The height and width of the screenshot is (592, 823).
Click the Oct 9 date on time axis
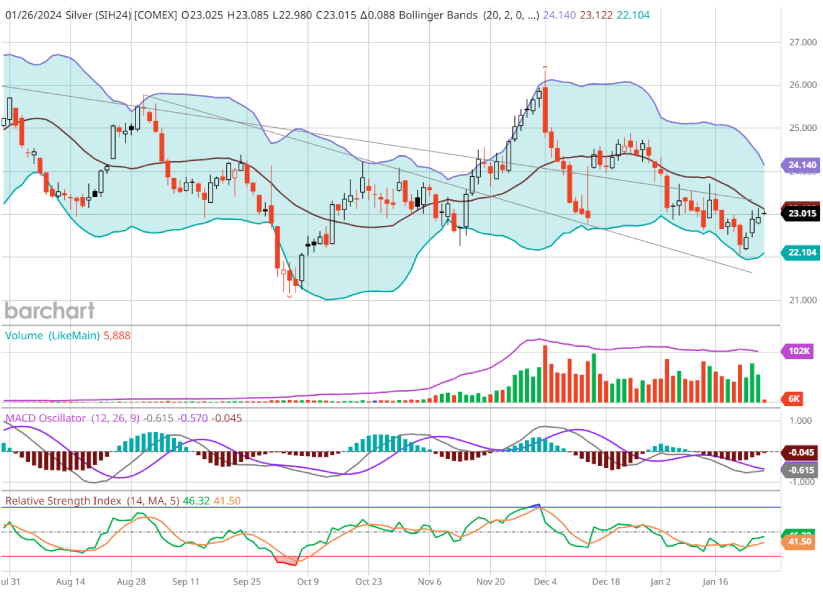tap(307, 580)
